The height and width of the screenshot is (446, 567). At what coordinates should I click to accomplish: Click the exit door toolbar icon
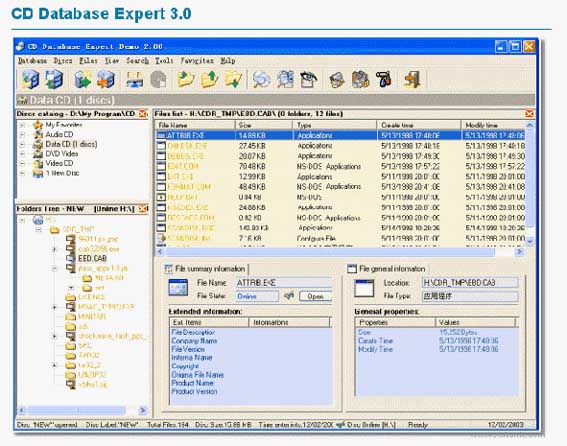coord(412,79)
